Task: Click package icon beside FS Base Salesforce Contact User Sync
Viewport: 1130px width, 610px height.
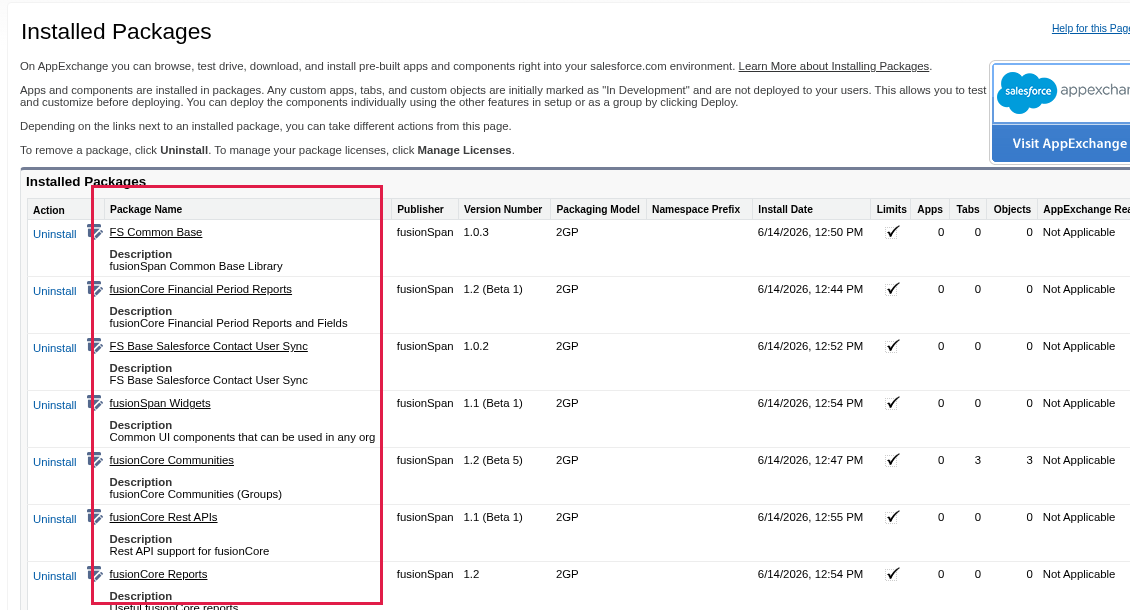Action: pos(95,345)
